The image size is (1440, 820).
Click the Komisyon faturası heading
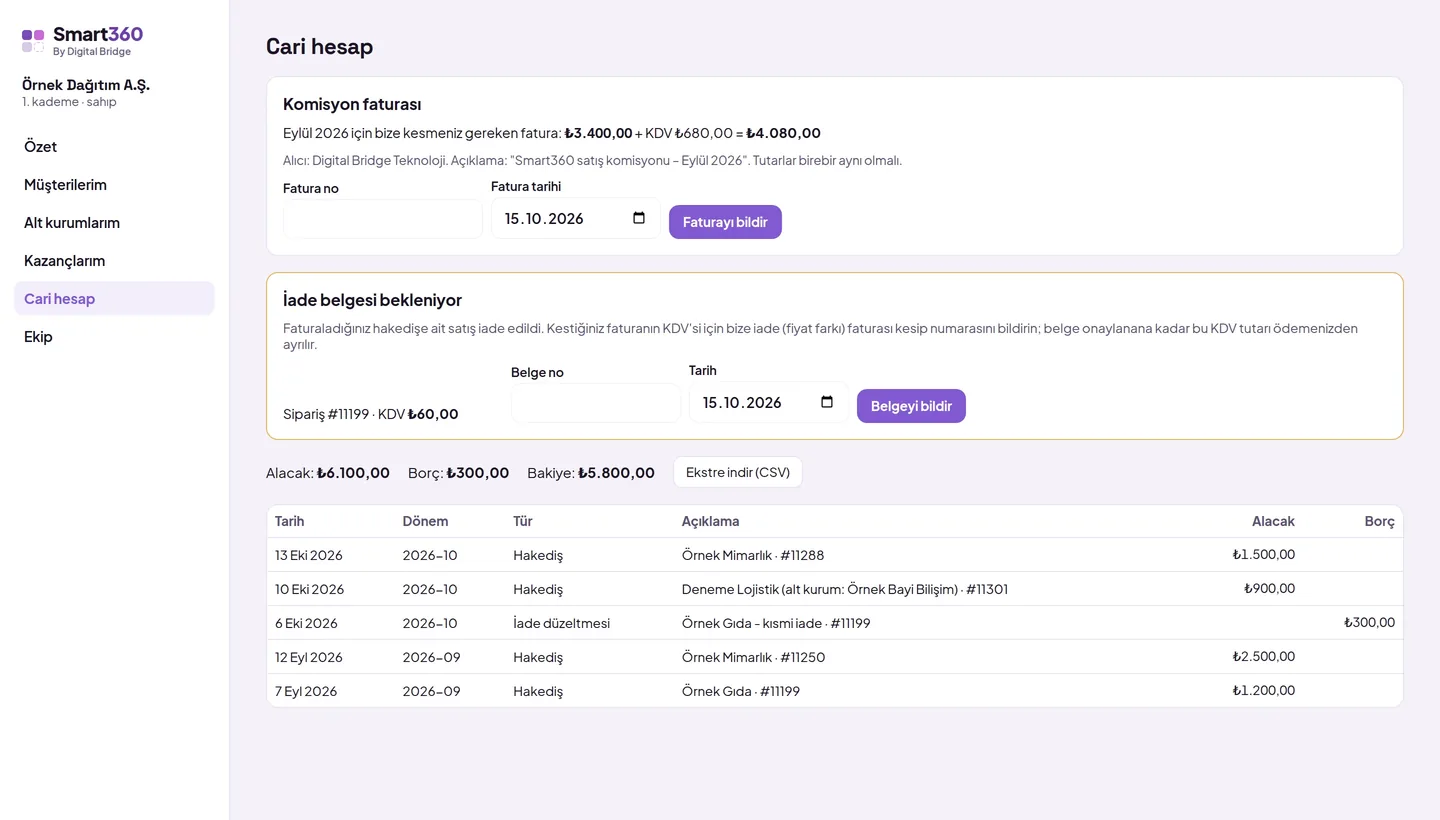tap(352, 104)
